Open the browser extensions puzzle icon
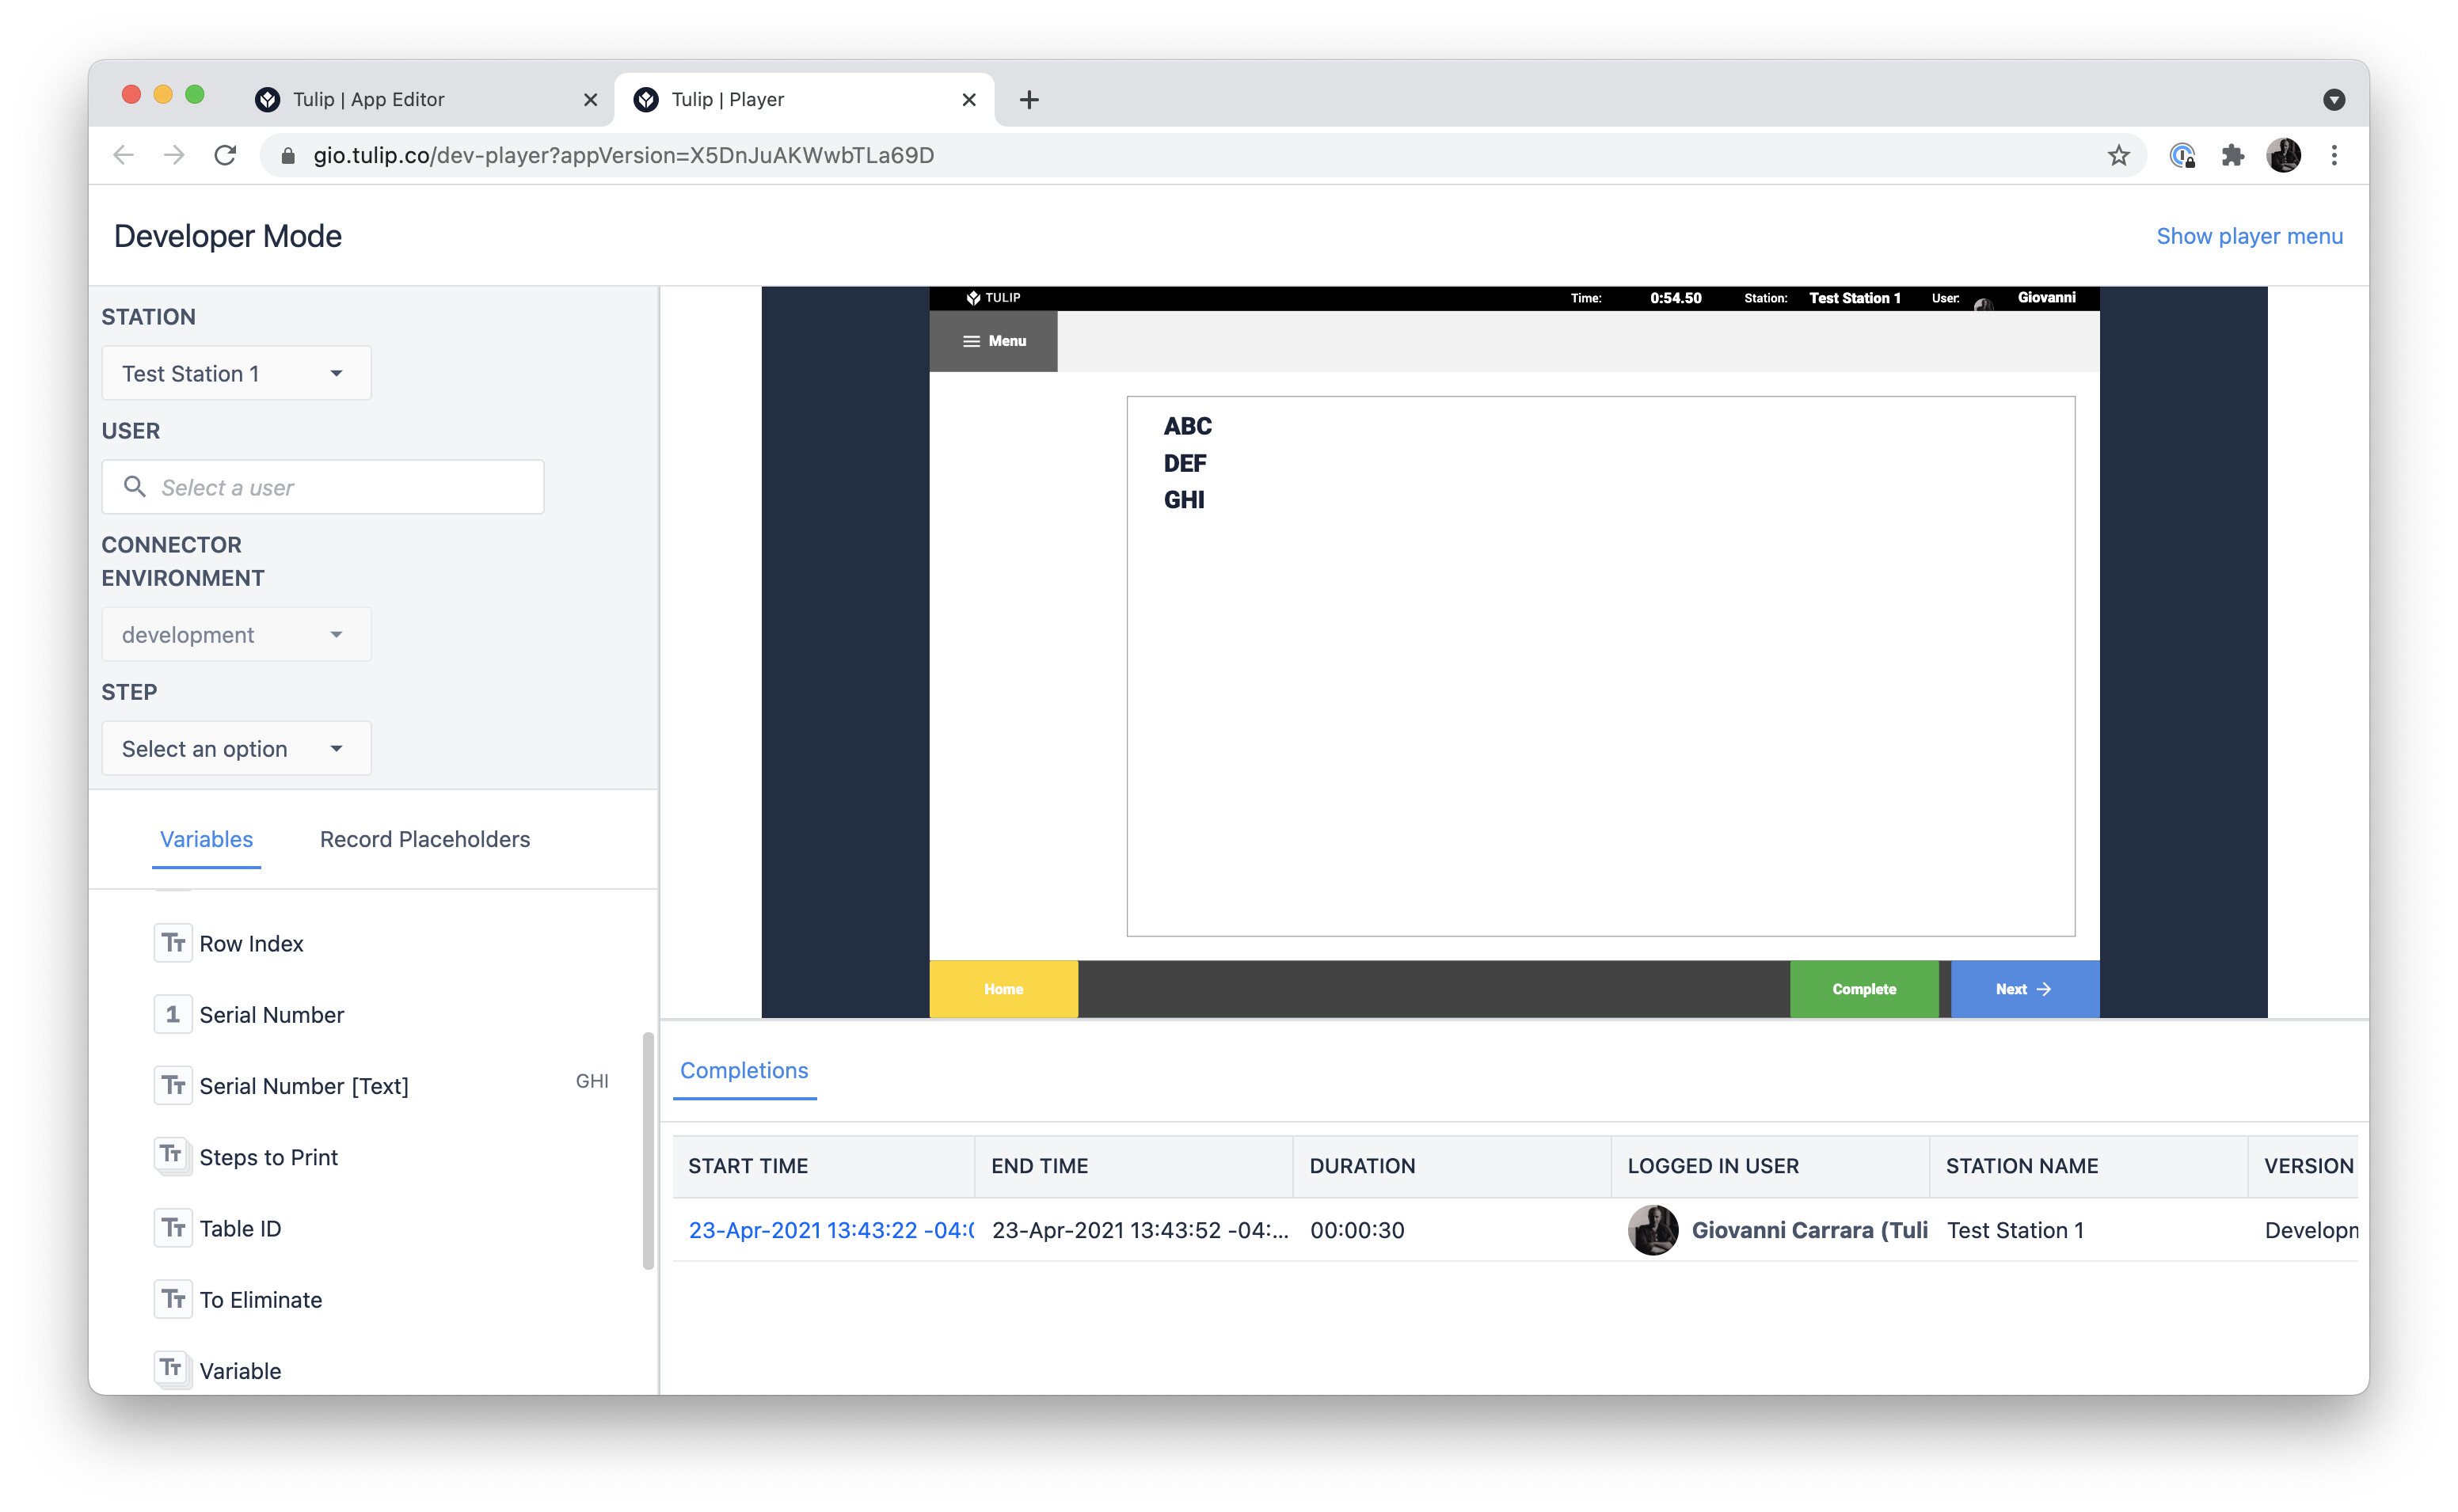Viewport: 2458px width, 1512px height. tap(2232, 155)
